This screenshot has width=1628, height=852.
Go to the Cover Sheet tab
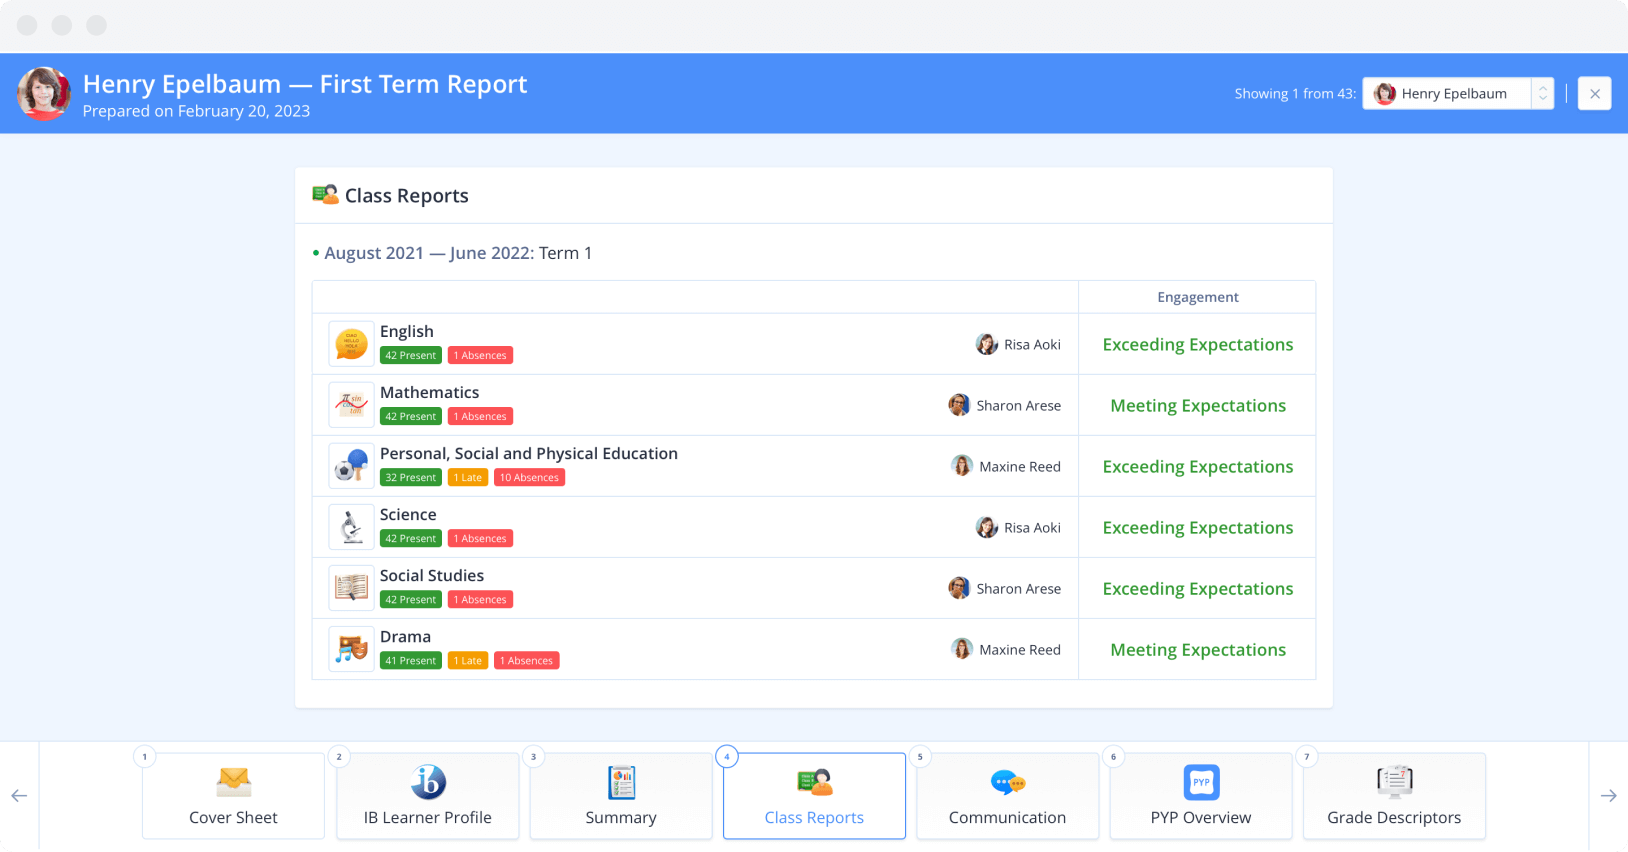(x=233, y=796)
